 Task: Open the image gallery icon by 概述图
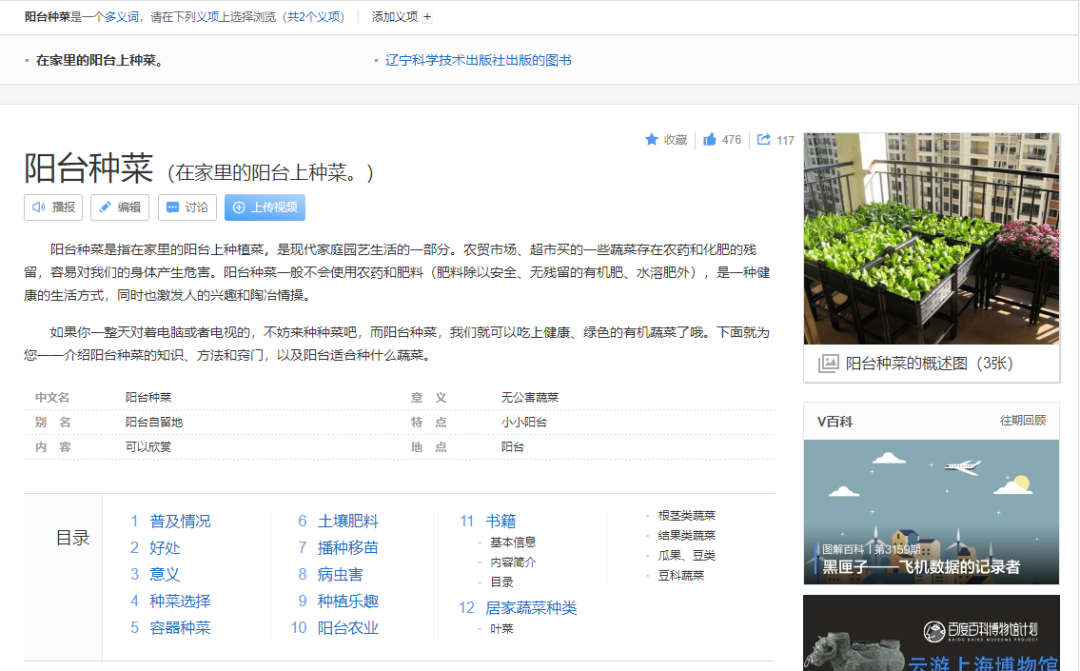pos(828,363)
